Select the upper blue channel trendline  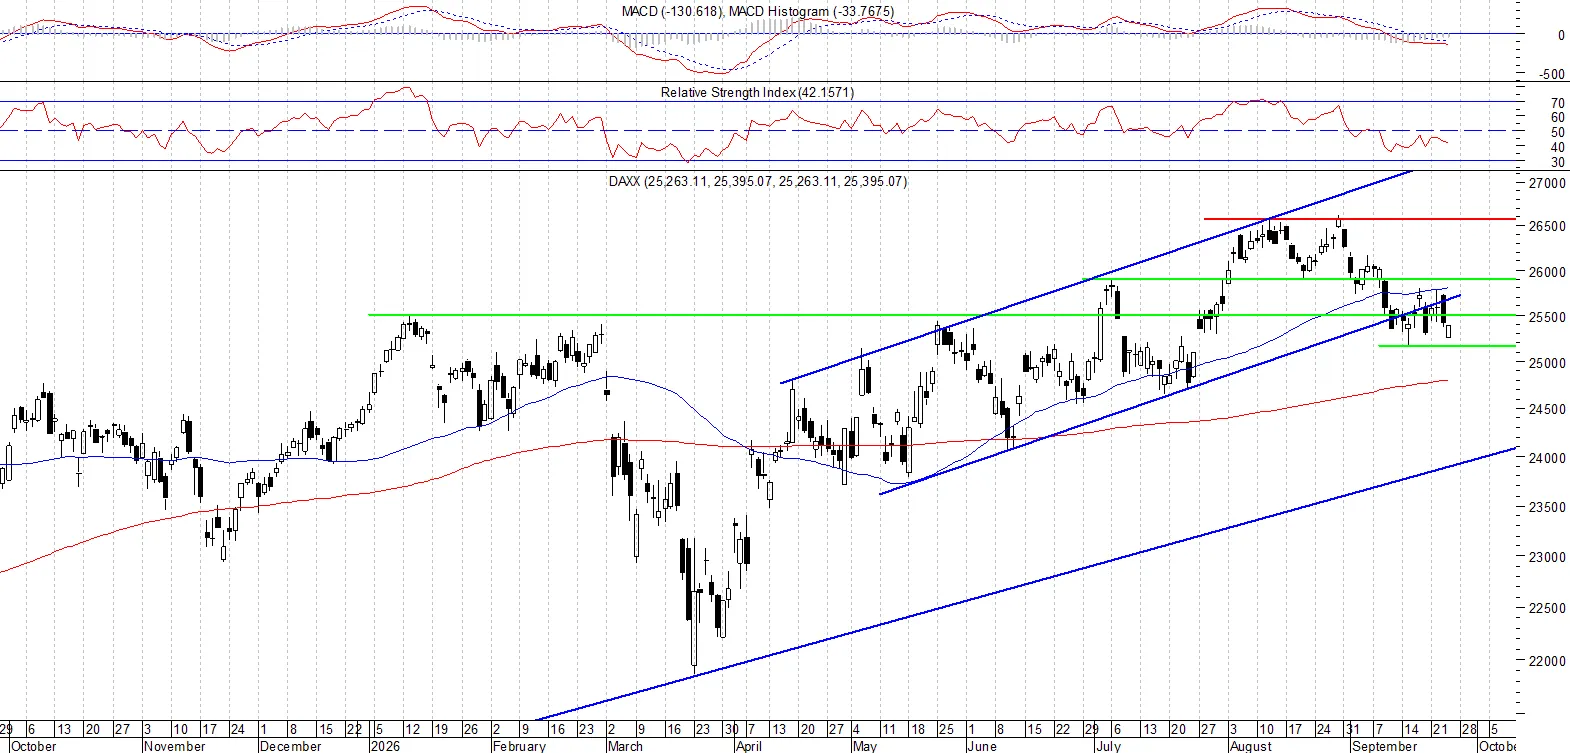coord(1095,276)
